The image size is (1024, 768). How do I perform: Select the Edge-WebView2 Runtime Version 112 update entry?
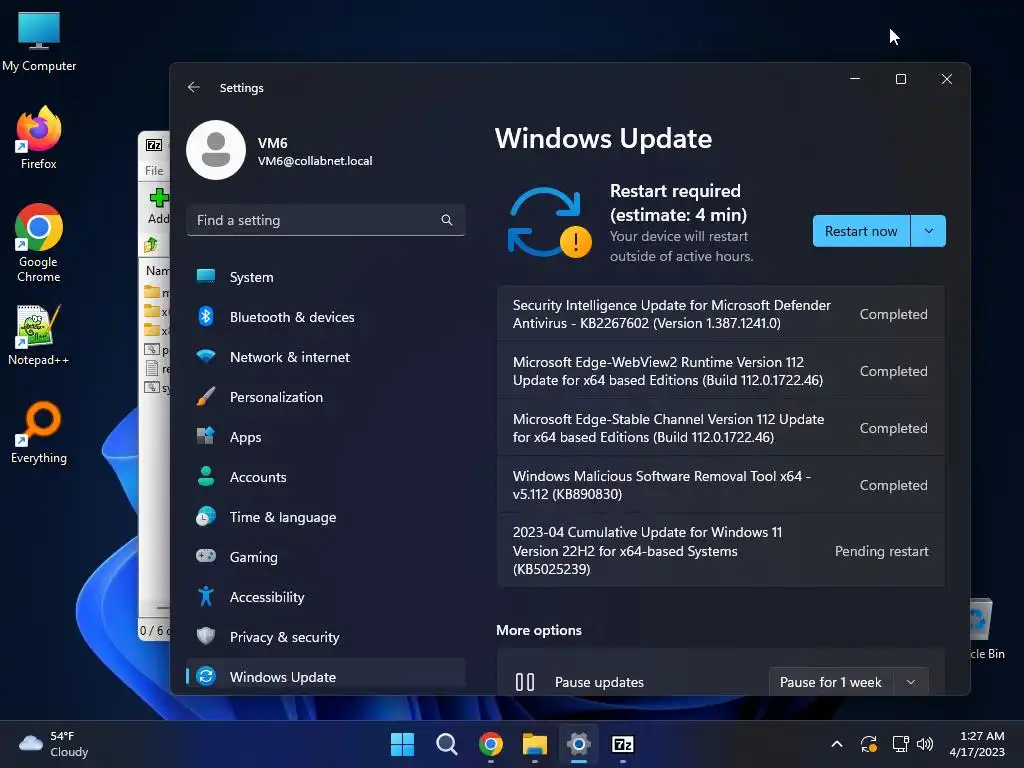tap(721, 371)
